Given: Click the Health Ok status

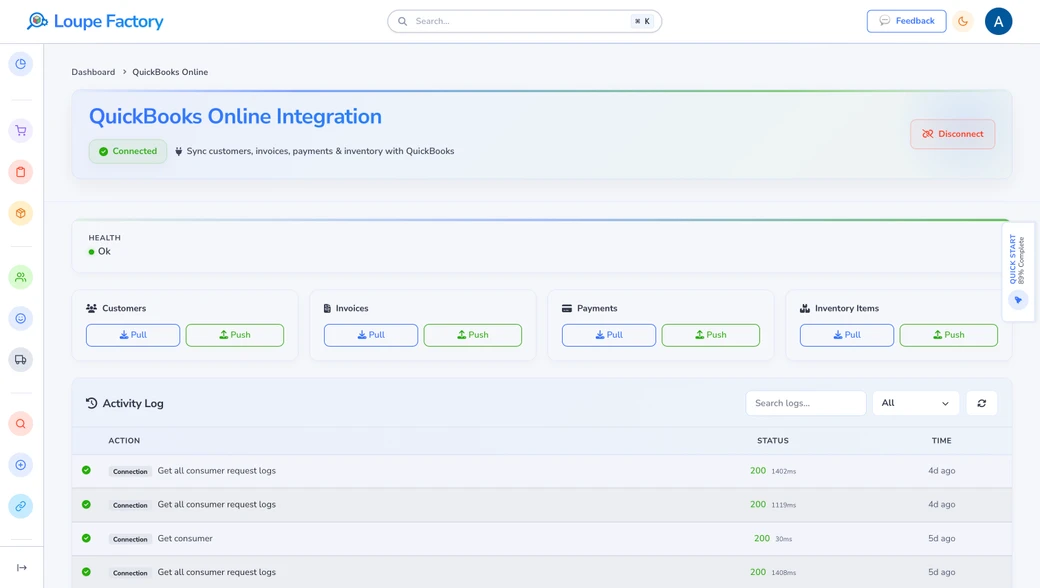Looking at the screenshot, I should 99,252.
